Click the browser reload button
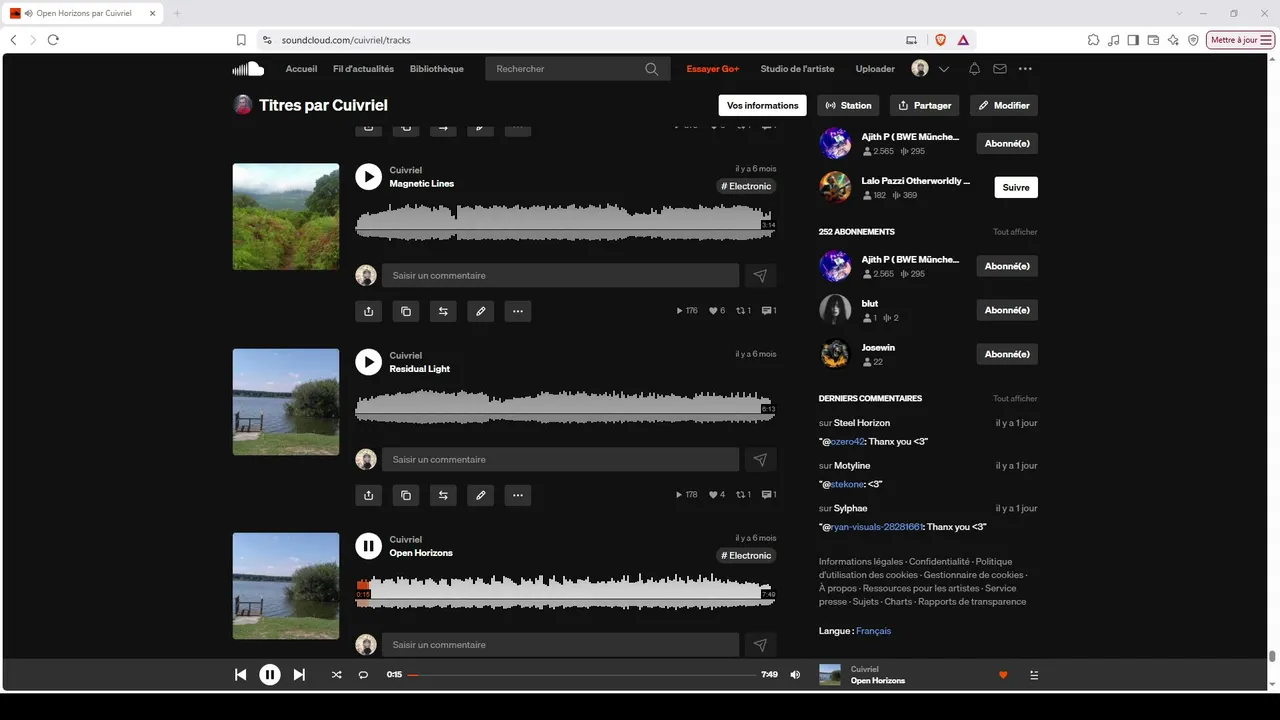Screen dimensions: 1280x720 click(x=53, y=40)
